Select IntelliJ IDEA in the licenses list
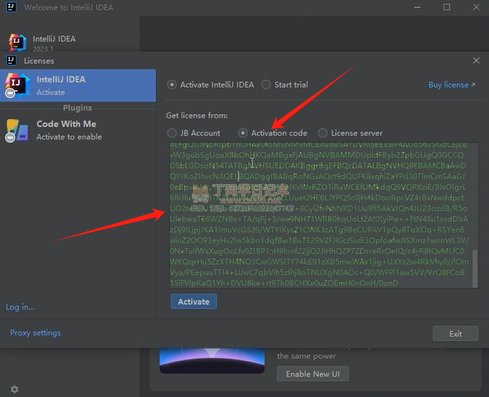Image resolution: width=489 pixels, height=397 pixels. pyautogui.click(x=78, y=85)
